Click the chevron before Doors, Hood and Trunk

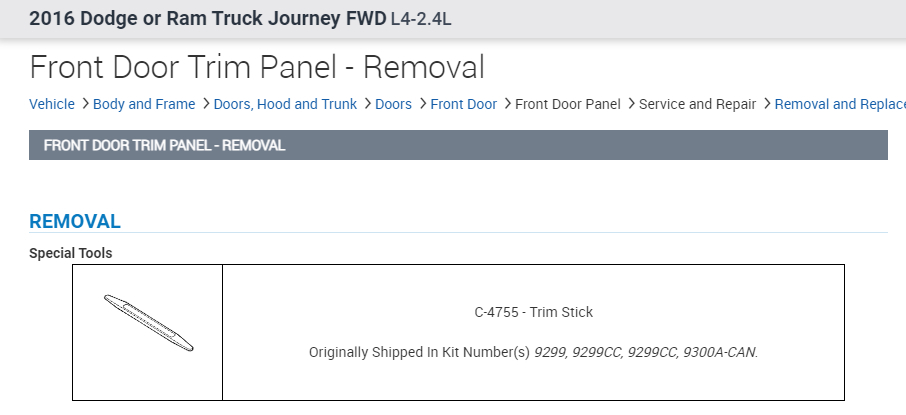[204, 104]
